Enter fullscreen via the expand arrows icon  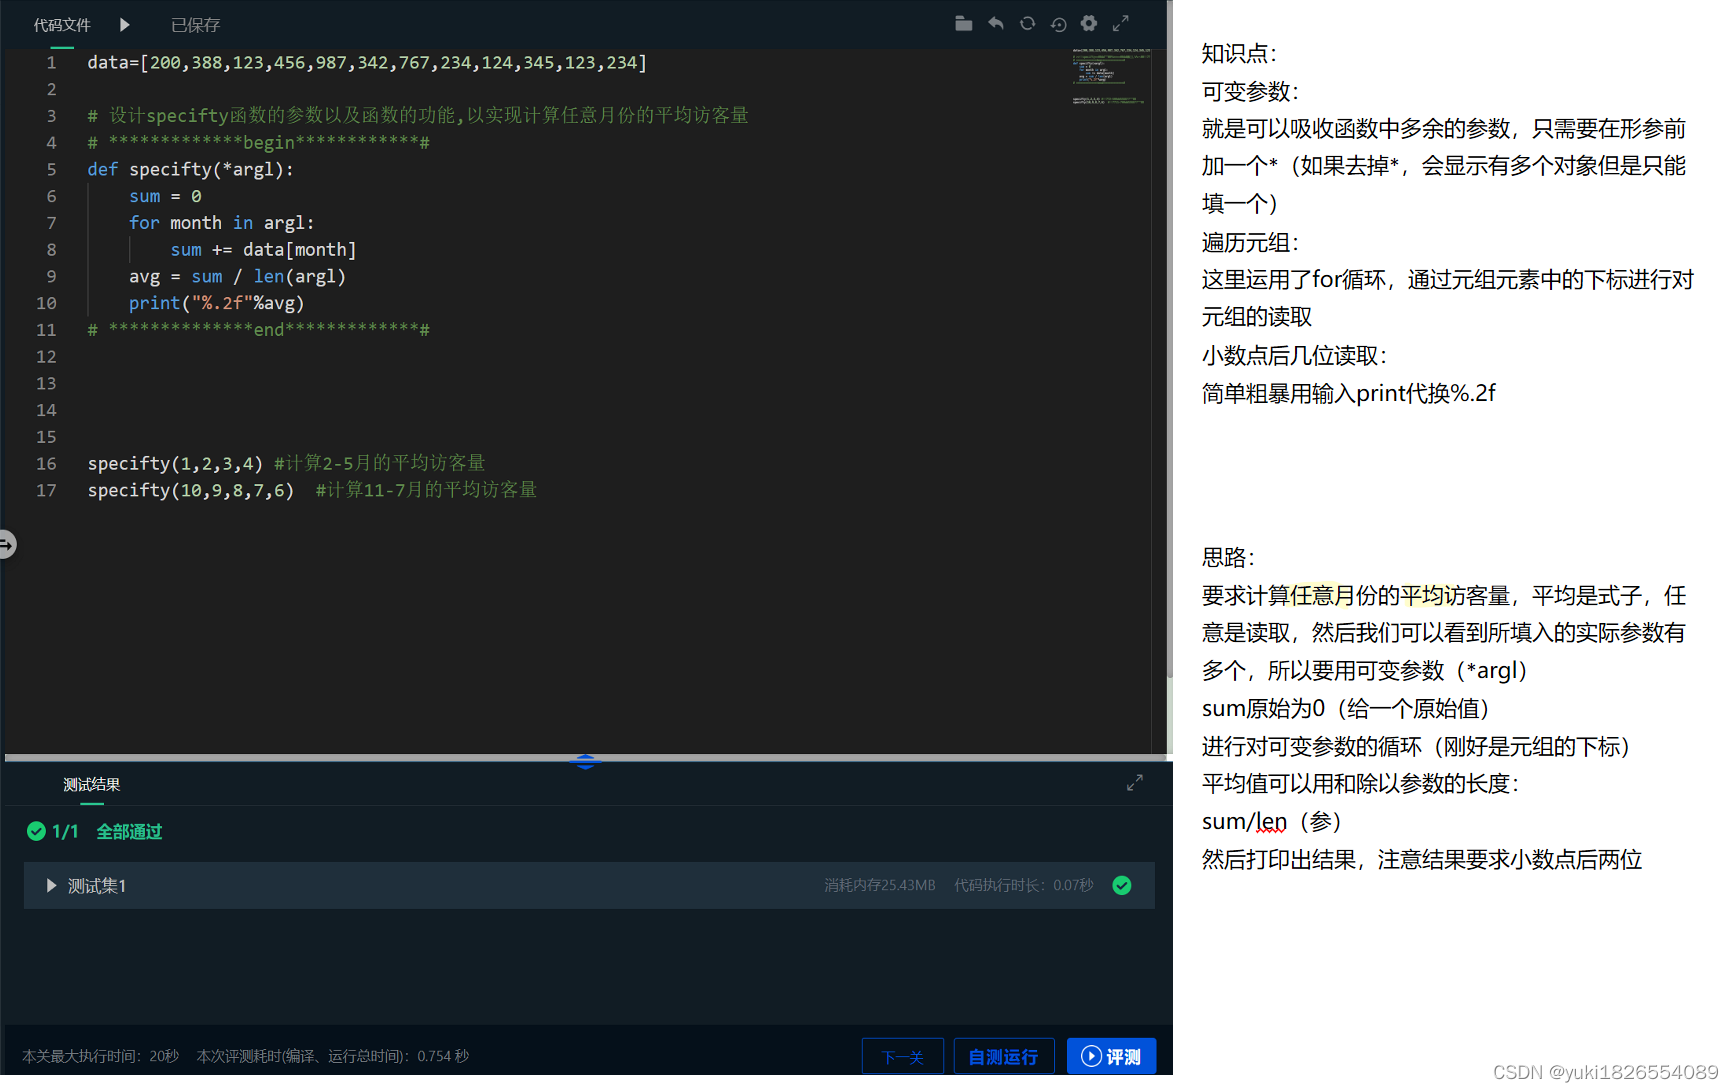coord(1120,23)
